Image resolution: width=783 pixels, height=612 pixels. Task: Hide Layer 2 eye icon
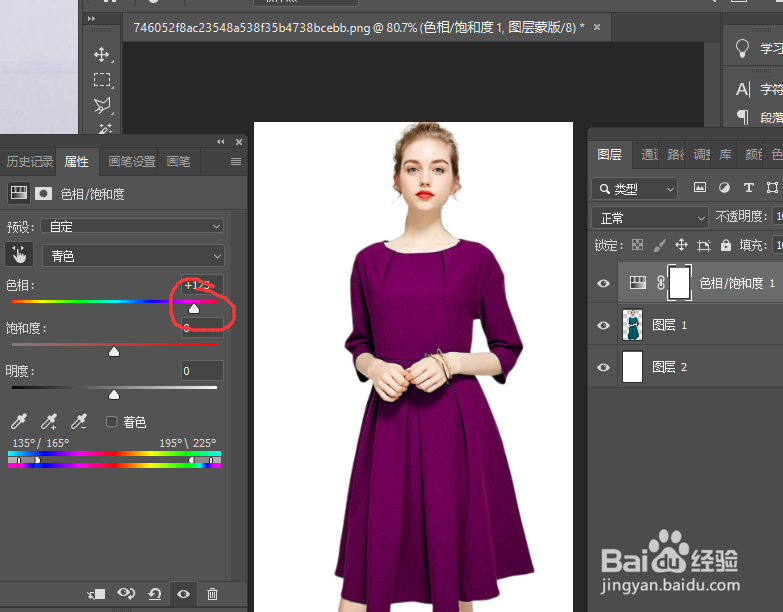(x=603, y=367)
